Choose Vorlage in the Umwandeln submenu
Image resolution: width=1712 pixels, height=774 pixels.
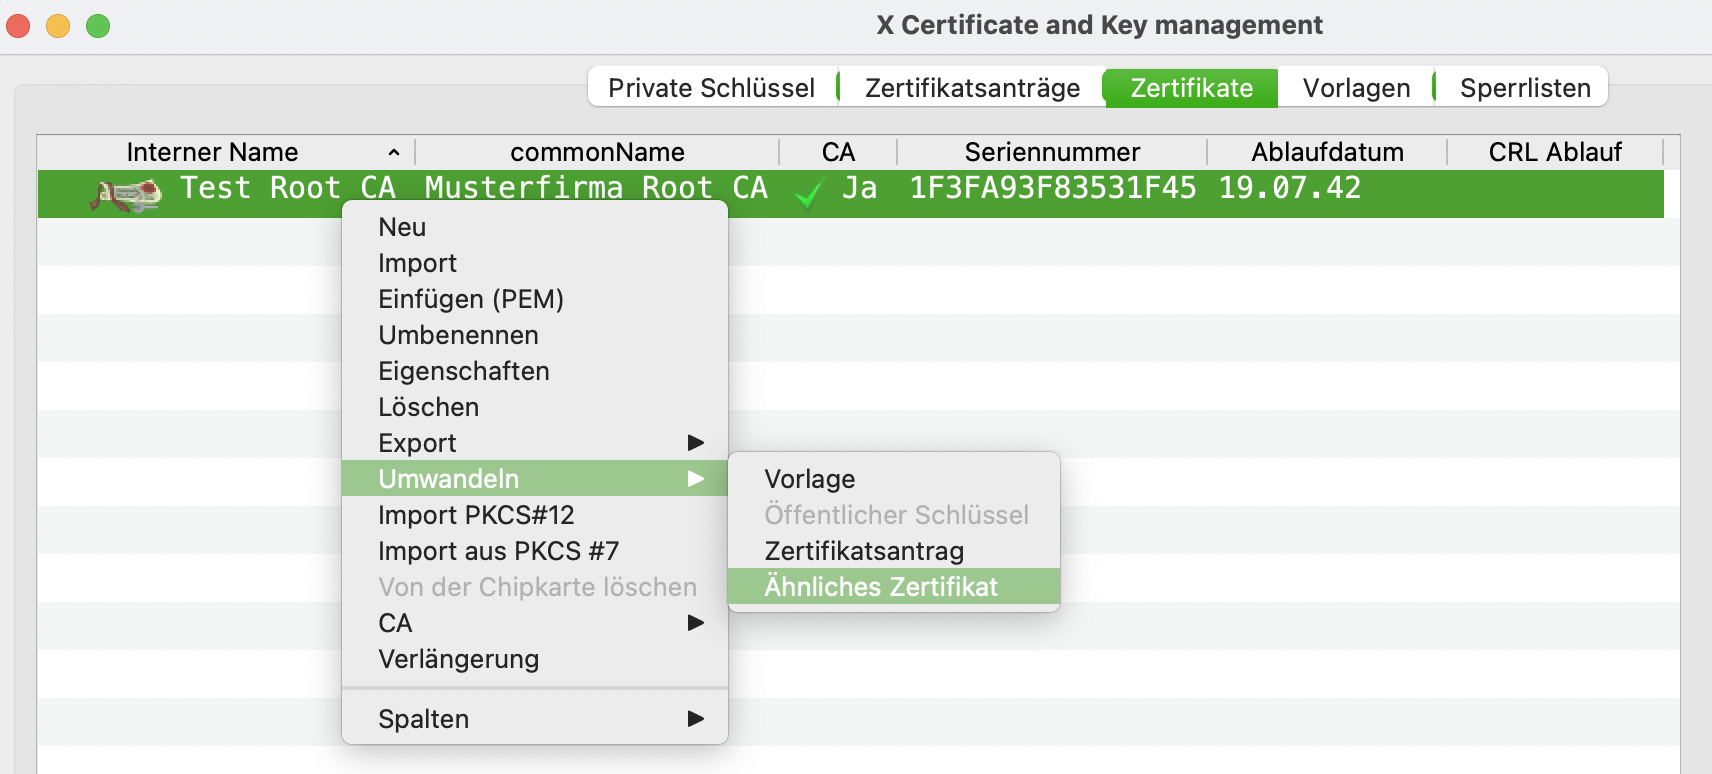810,479
